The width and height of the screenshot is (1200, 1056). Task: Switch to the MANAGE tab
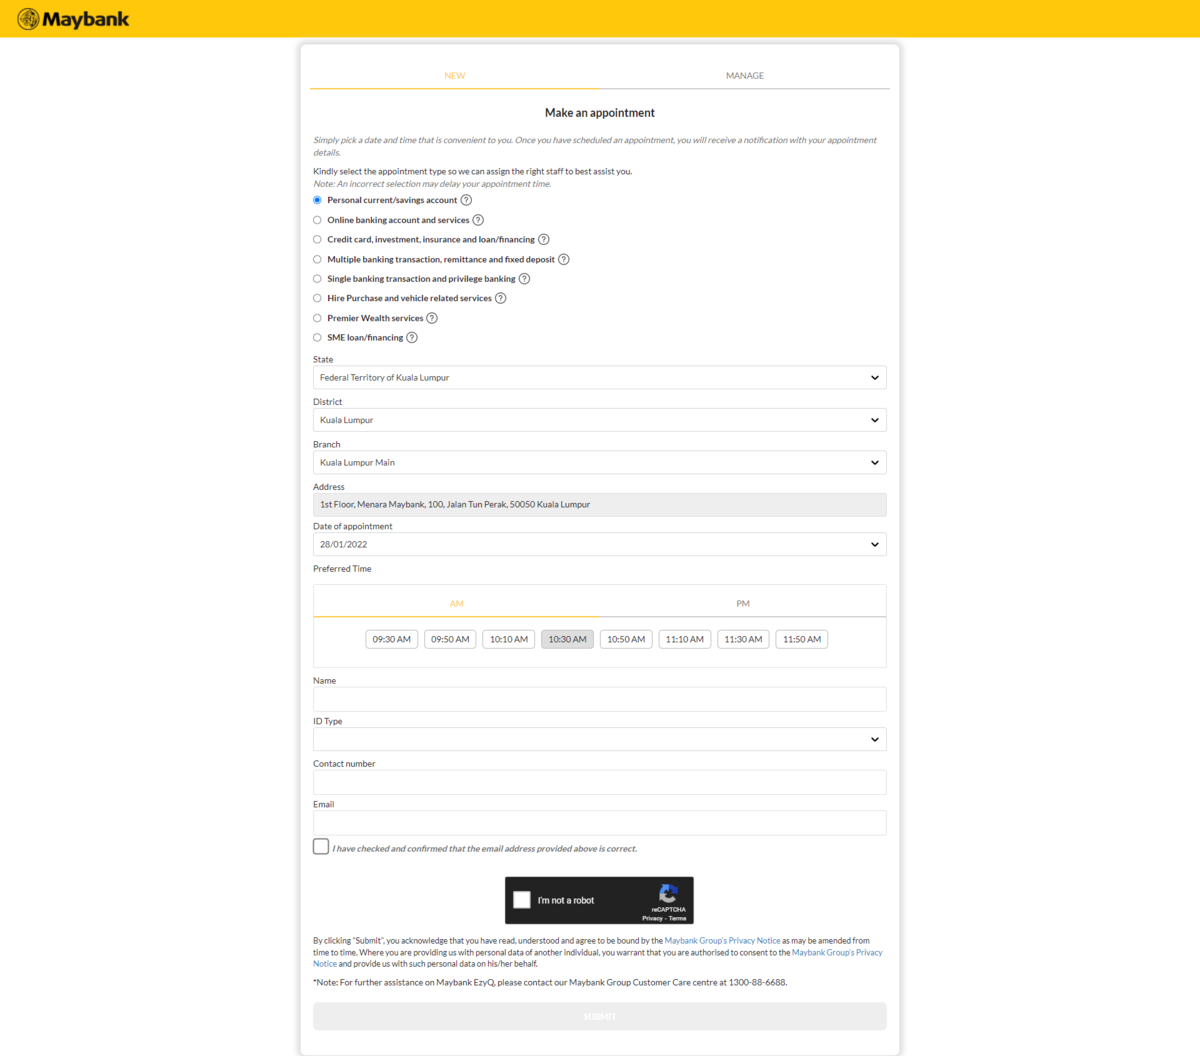pyautogui.click(x=745, y=76)
